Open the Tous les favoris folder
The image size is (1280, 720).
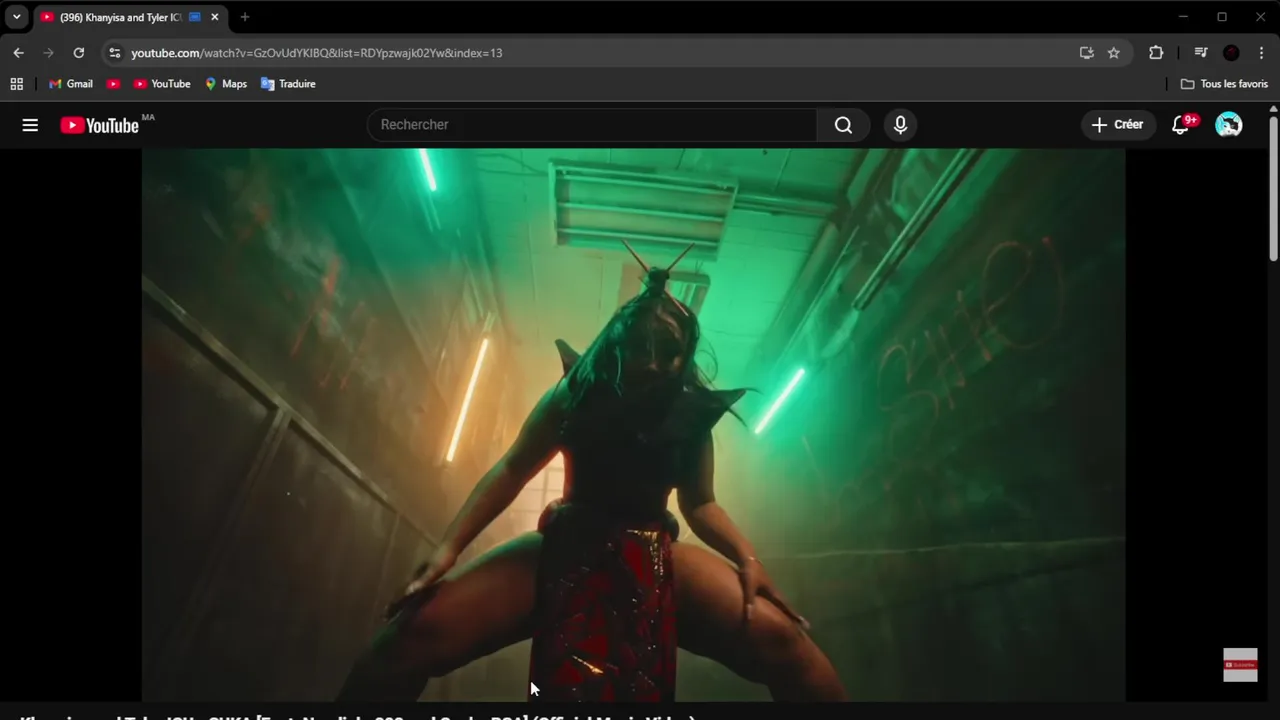click(x=1224, y=84)
